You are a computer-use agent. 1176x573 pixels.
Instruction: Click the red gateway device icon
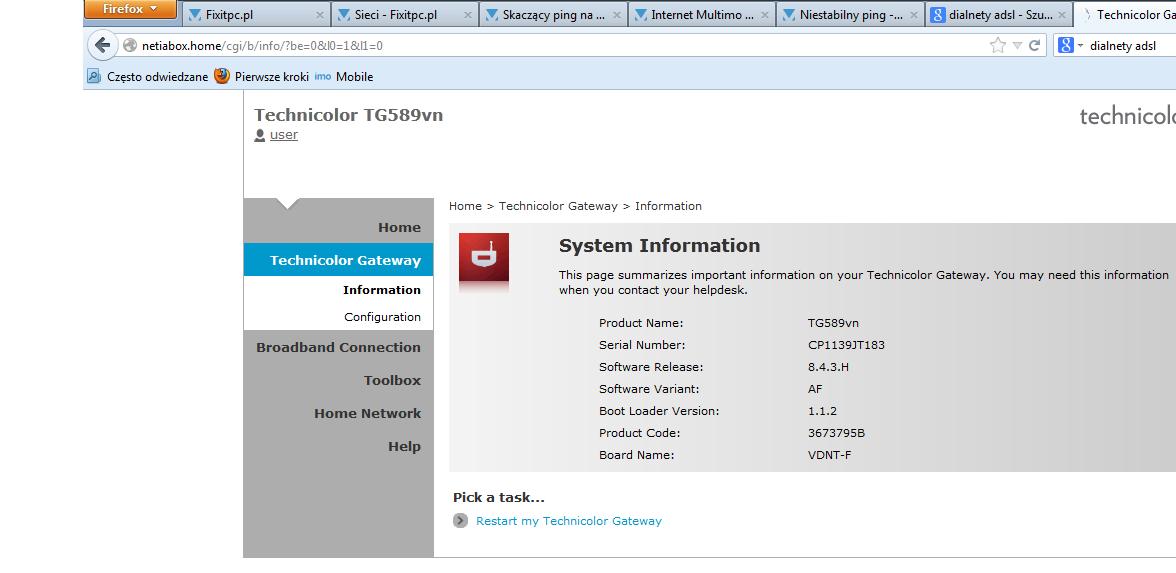(x=484, y=257)
